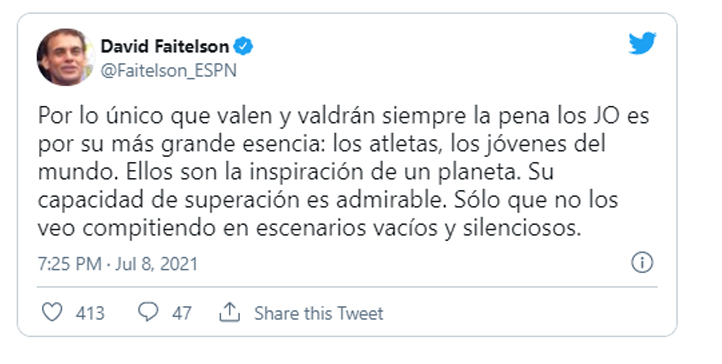Click the Twitter bird logo

pos(642,43)
